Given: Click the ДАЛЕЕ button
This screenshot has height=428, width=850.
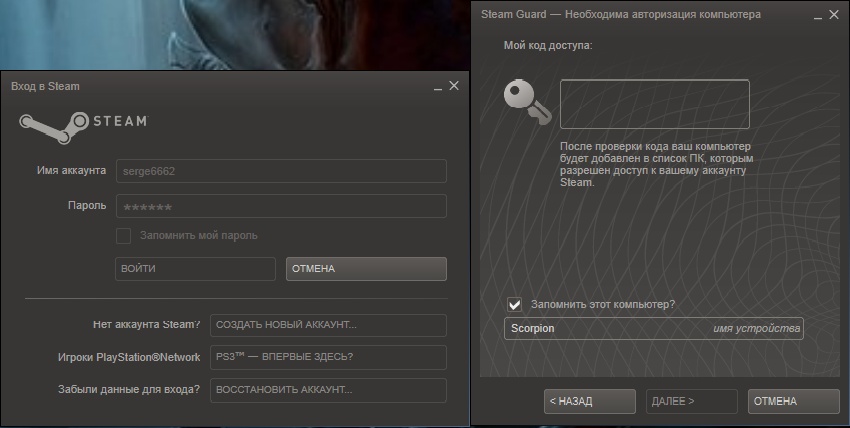Looking at the screenshot, I should pyautogui.click(x=692, y=401).
